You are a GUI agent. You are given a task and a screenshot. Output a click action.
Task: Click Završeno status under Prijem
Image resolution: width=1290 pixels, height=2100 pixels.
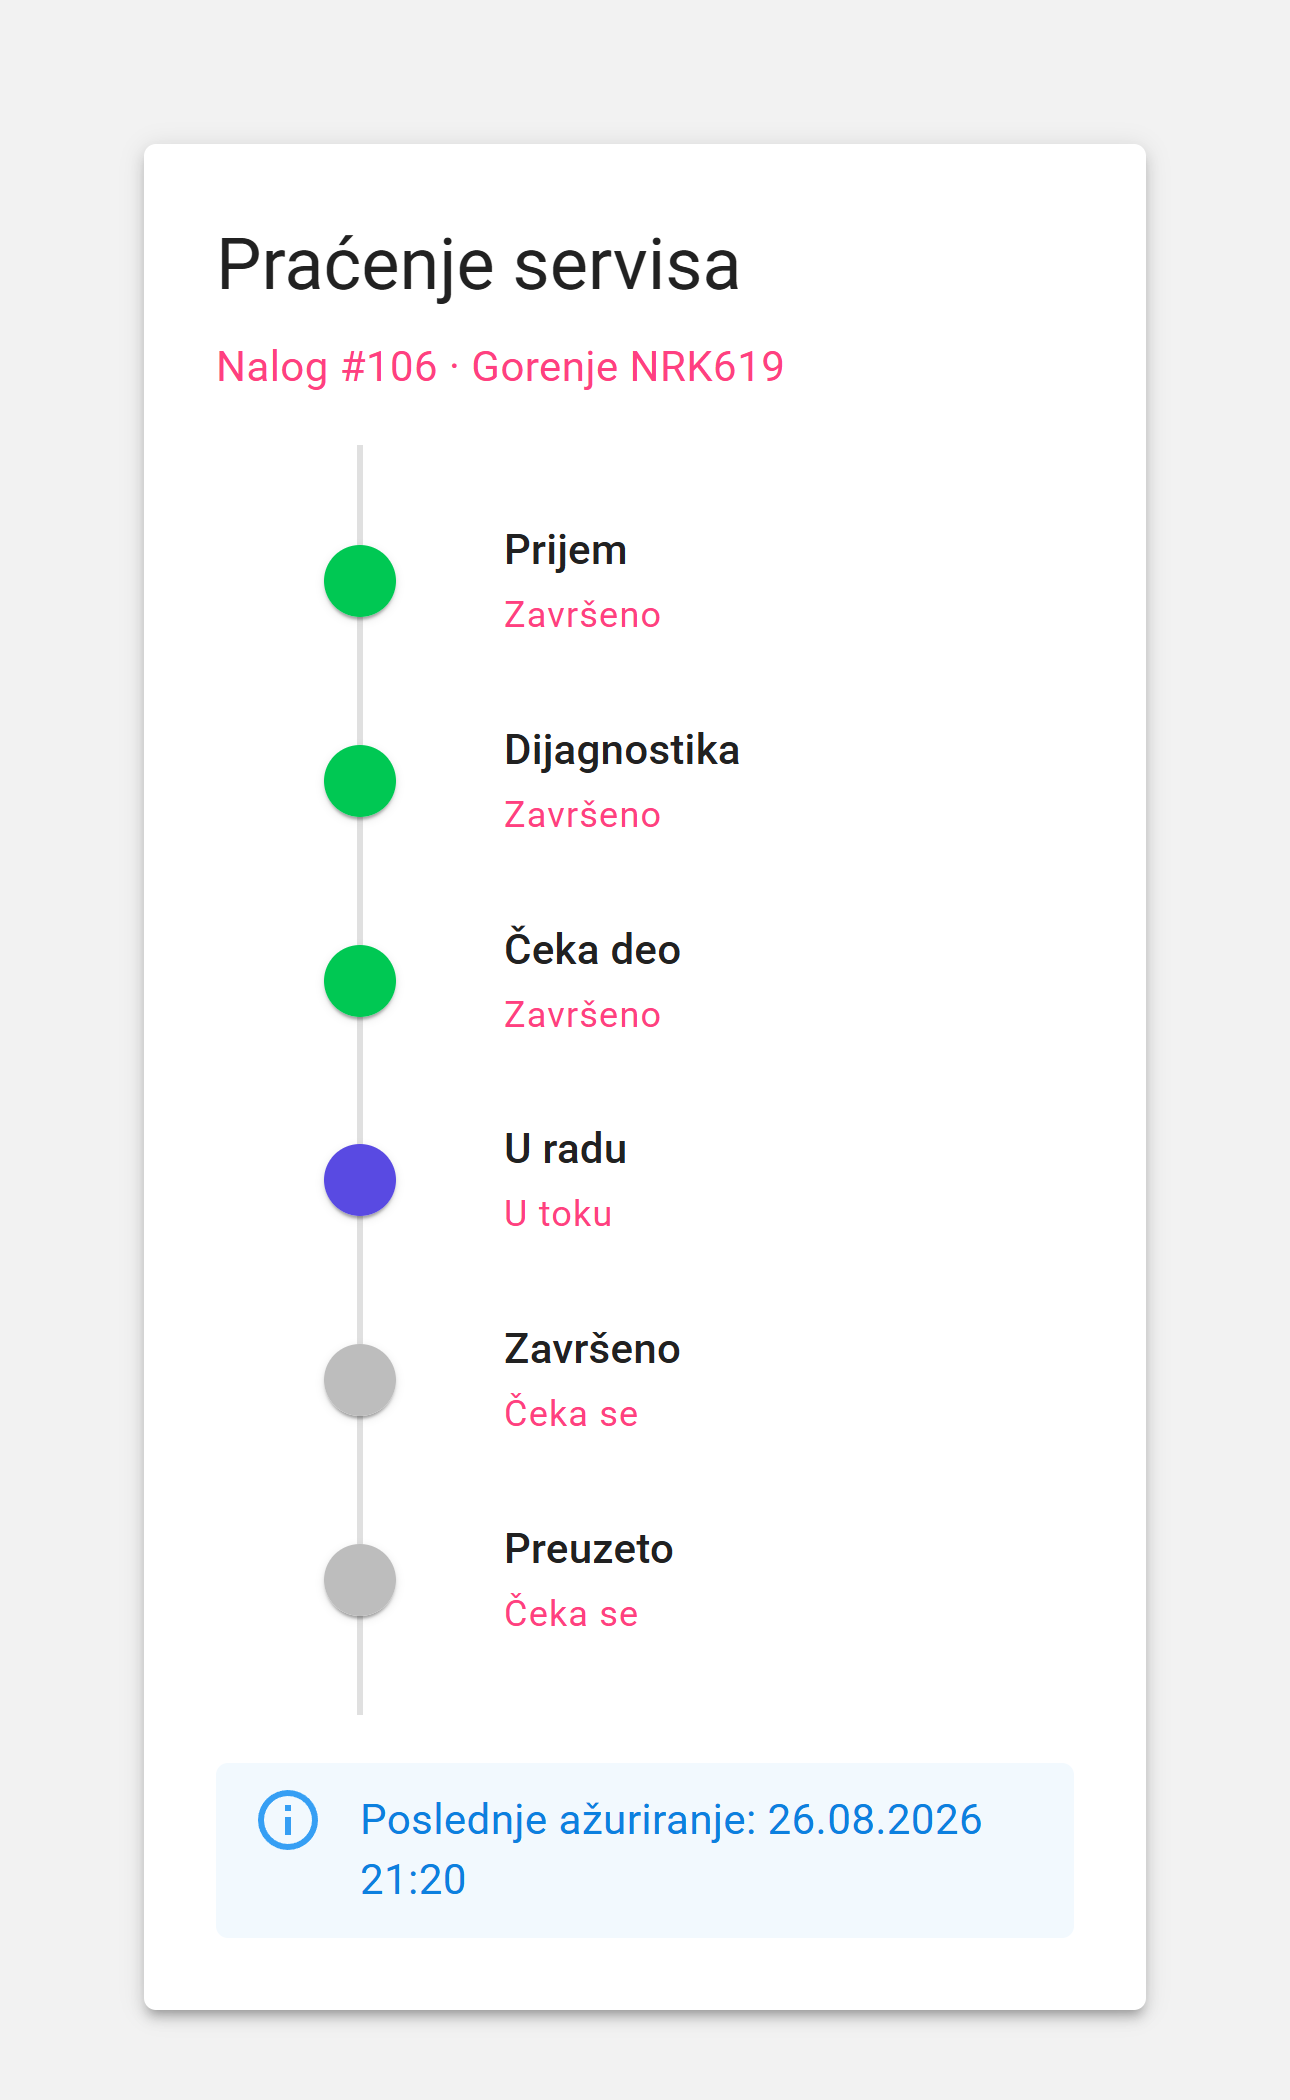[x=582, y=614]
